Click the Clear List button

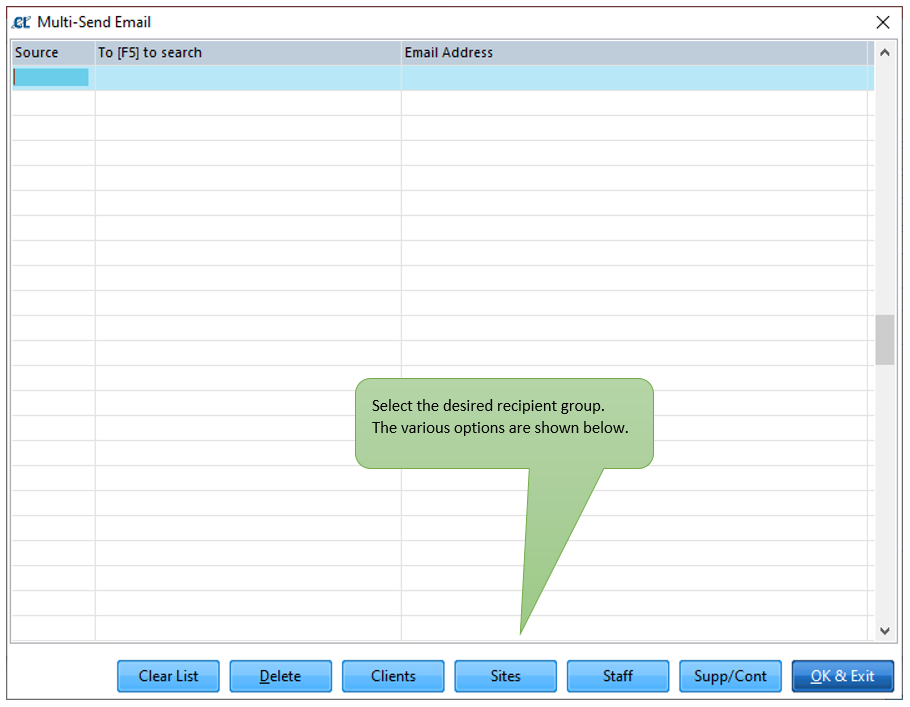coord(167,676)
